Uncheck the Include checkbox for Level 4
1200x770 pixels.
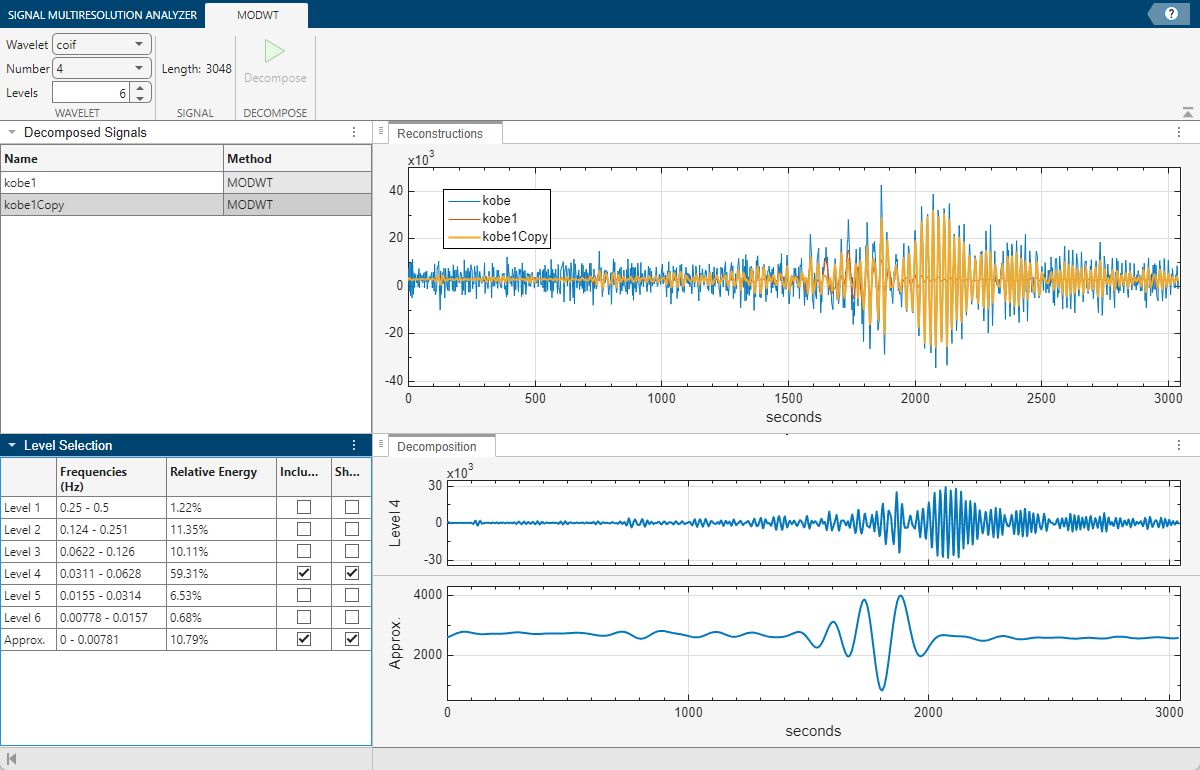pos(304,573)
